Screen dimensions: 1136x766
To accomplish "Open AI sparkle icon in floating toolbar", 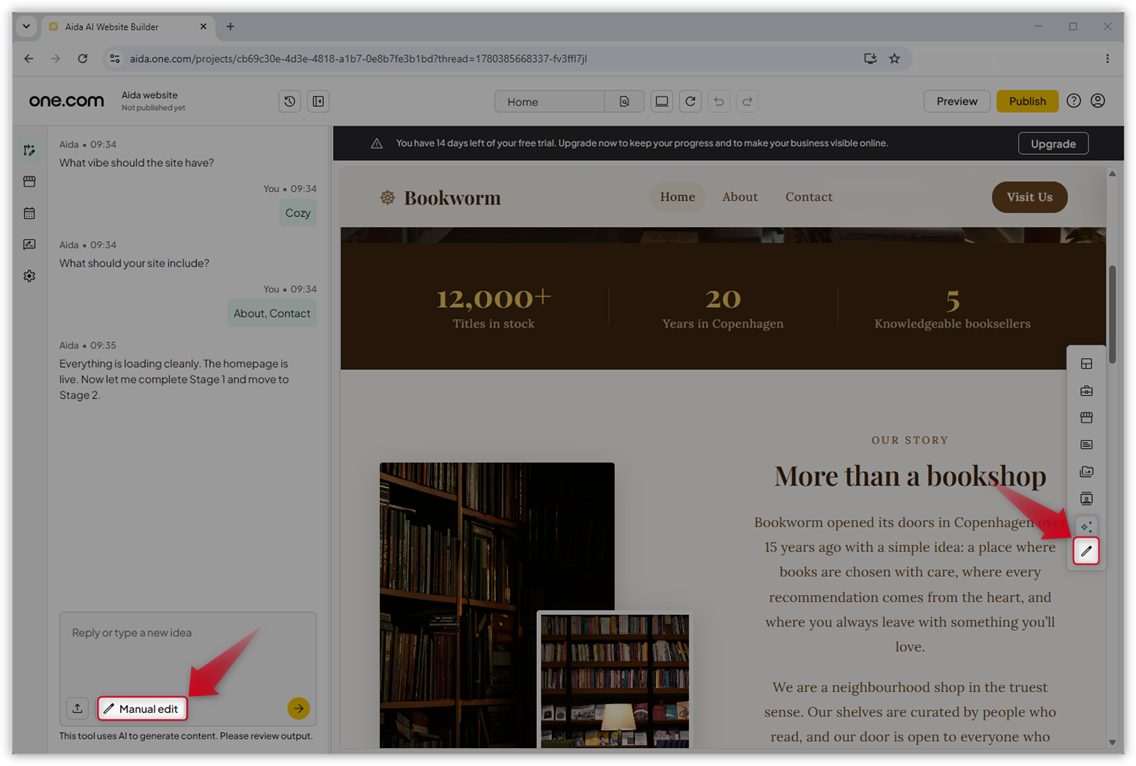I will coord(1086,526).
